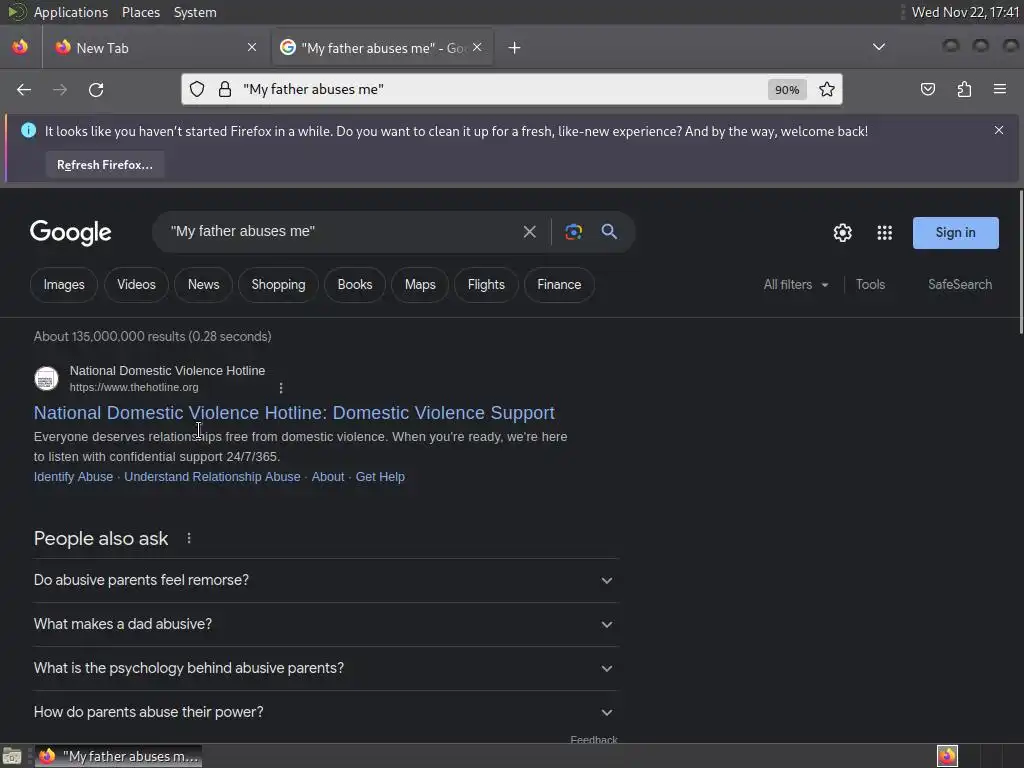
Task: Open the search Tools button
Action: (x=871, y=285)
